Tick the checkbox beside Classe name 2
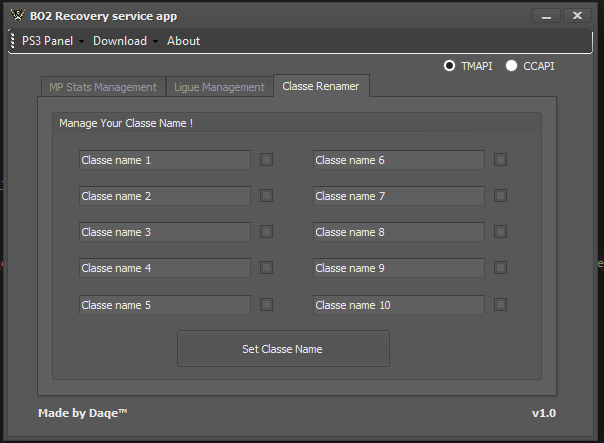The width and height of the screenshot is (604, 443). 266,195
